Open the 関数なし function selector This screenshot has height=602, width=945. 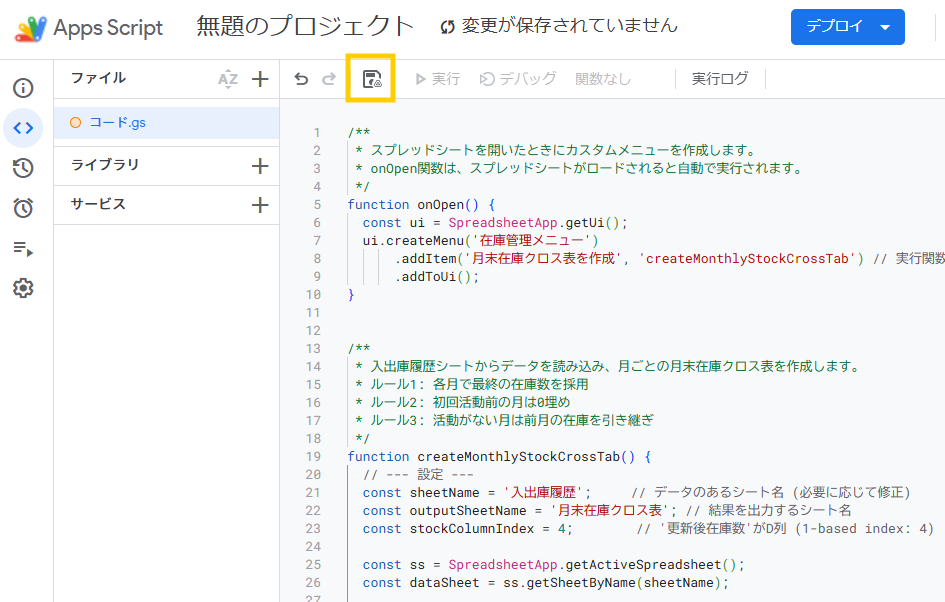coord(603,79)
